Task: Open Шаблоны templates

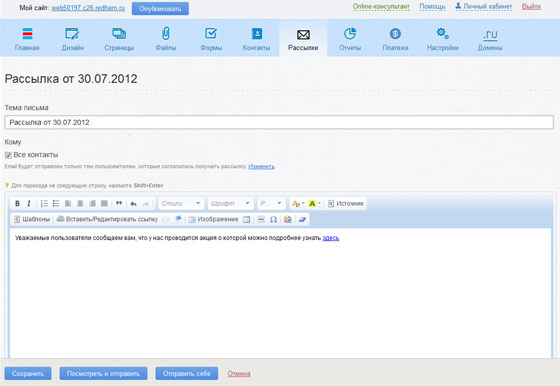Action: [32, 219]
